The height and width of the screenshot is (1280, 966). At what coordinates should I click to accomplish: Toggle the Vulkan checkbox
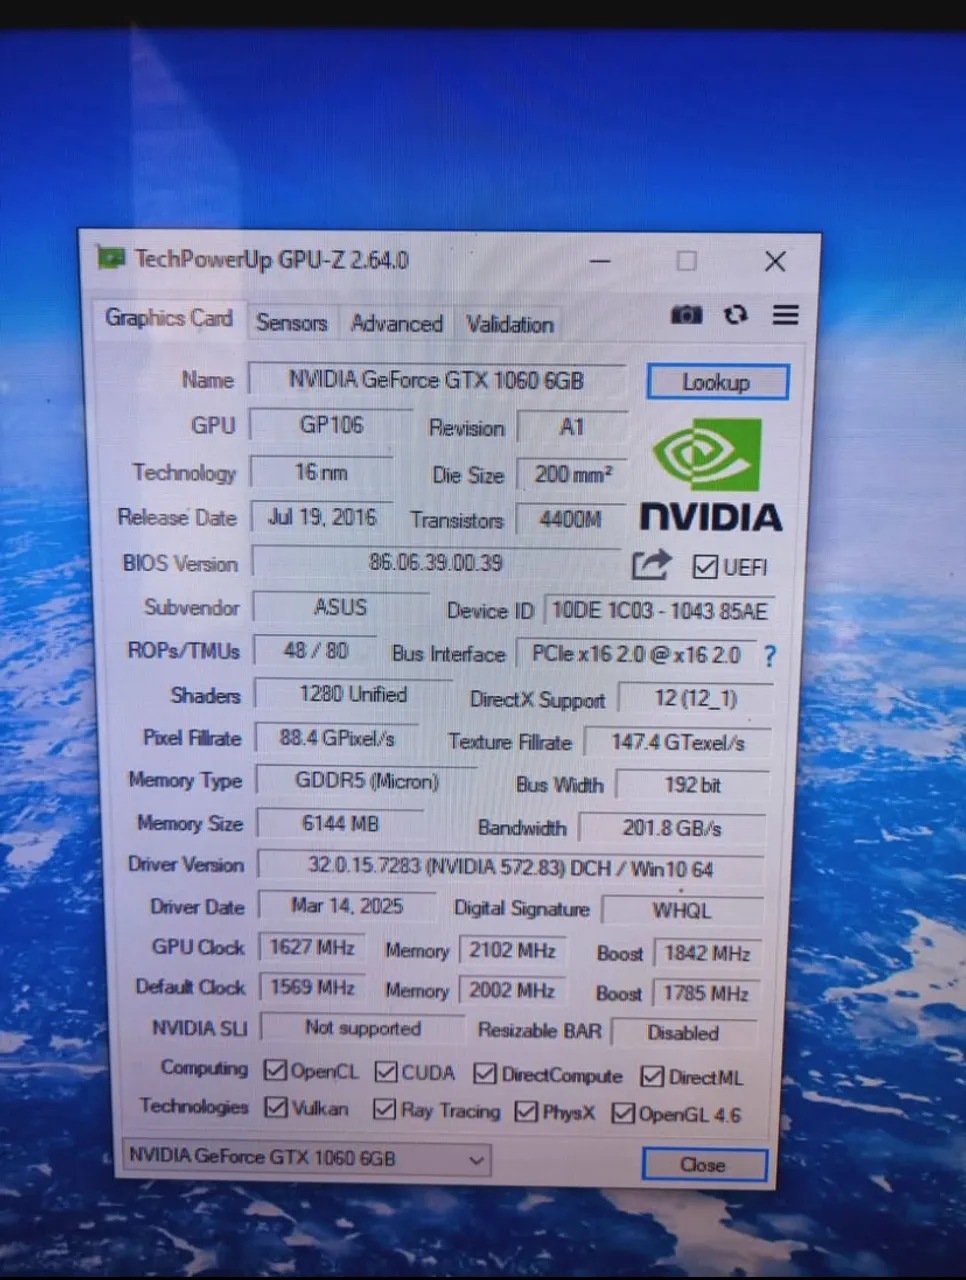point(275,1107)
